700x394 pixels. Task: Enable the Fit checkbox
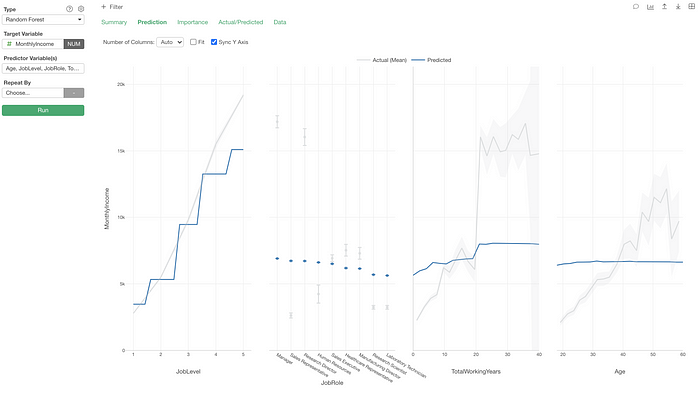tap(193, 42)
